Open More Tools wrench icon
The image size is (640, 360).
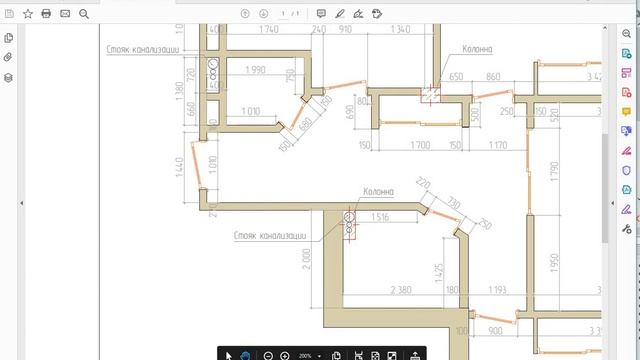627,229
